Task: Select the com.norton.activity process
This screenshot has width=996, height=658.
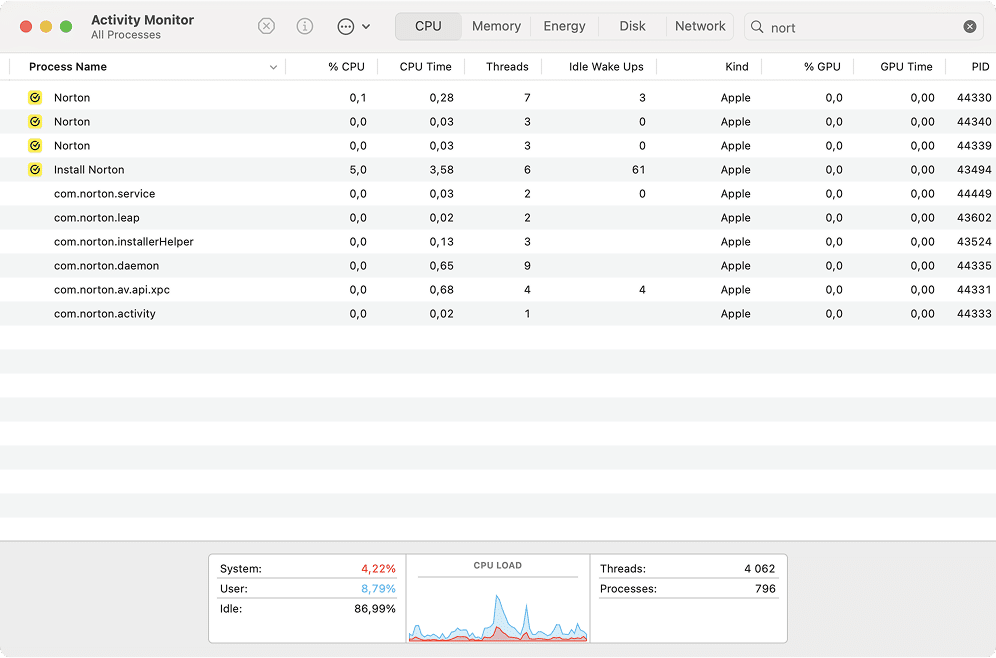Action: coord(498,314)
